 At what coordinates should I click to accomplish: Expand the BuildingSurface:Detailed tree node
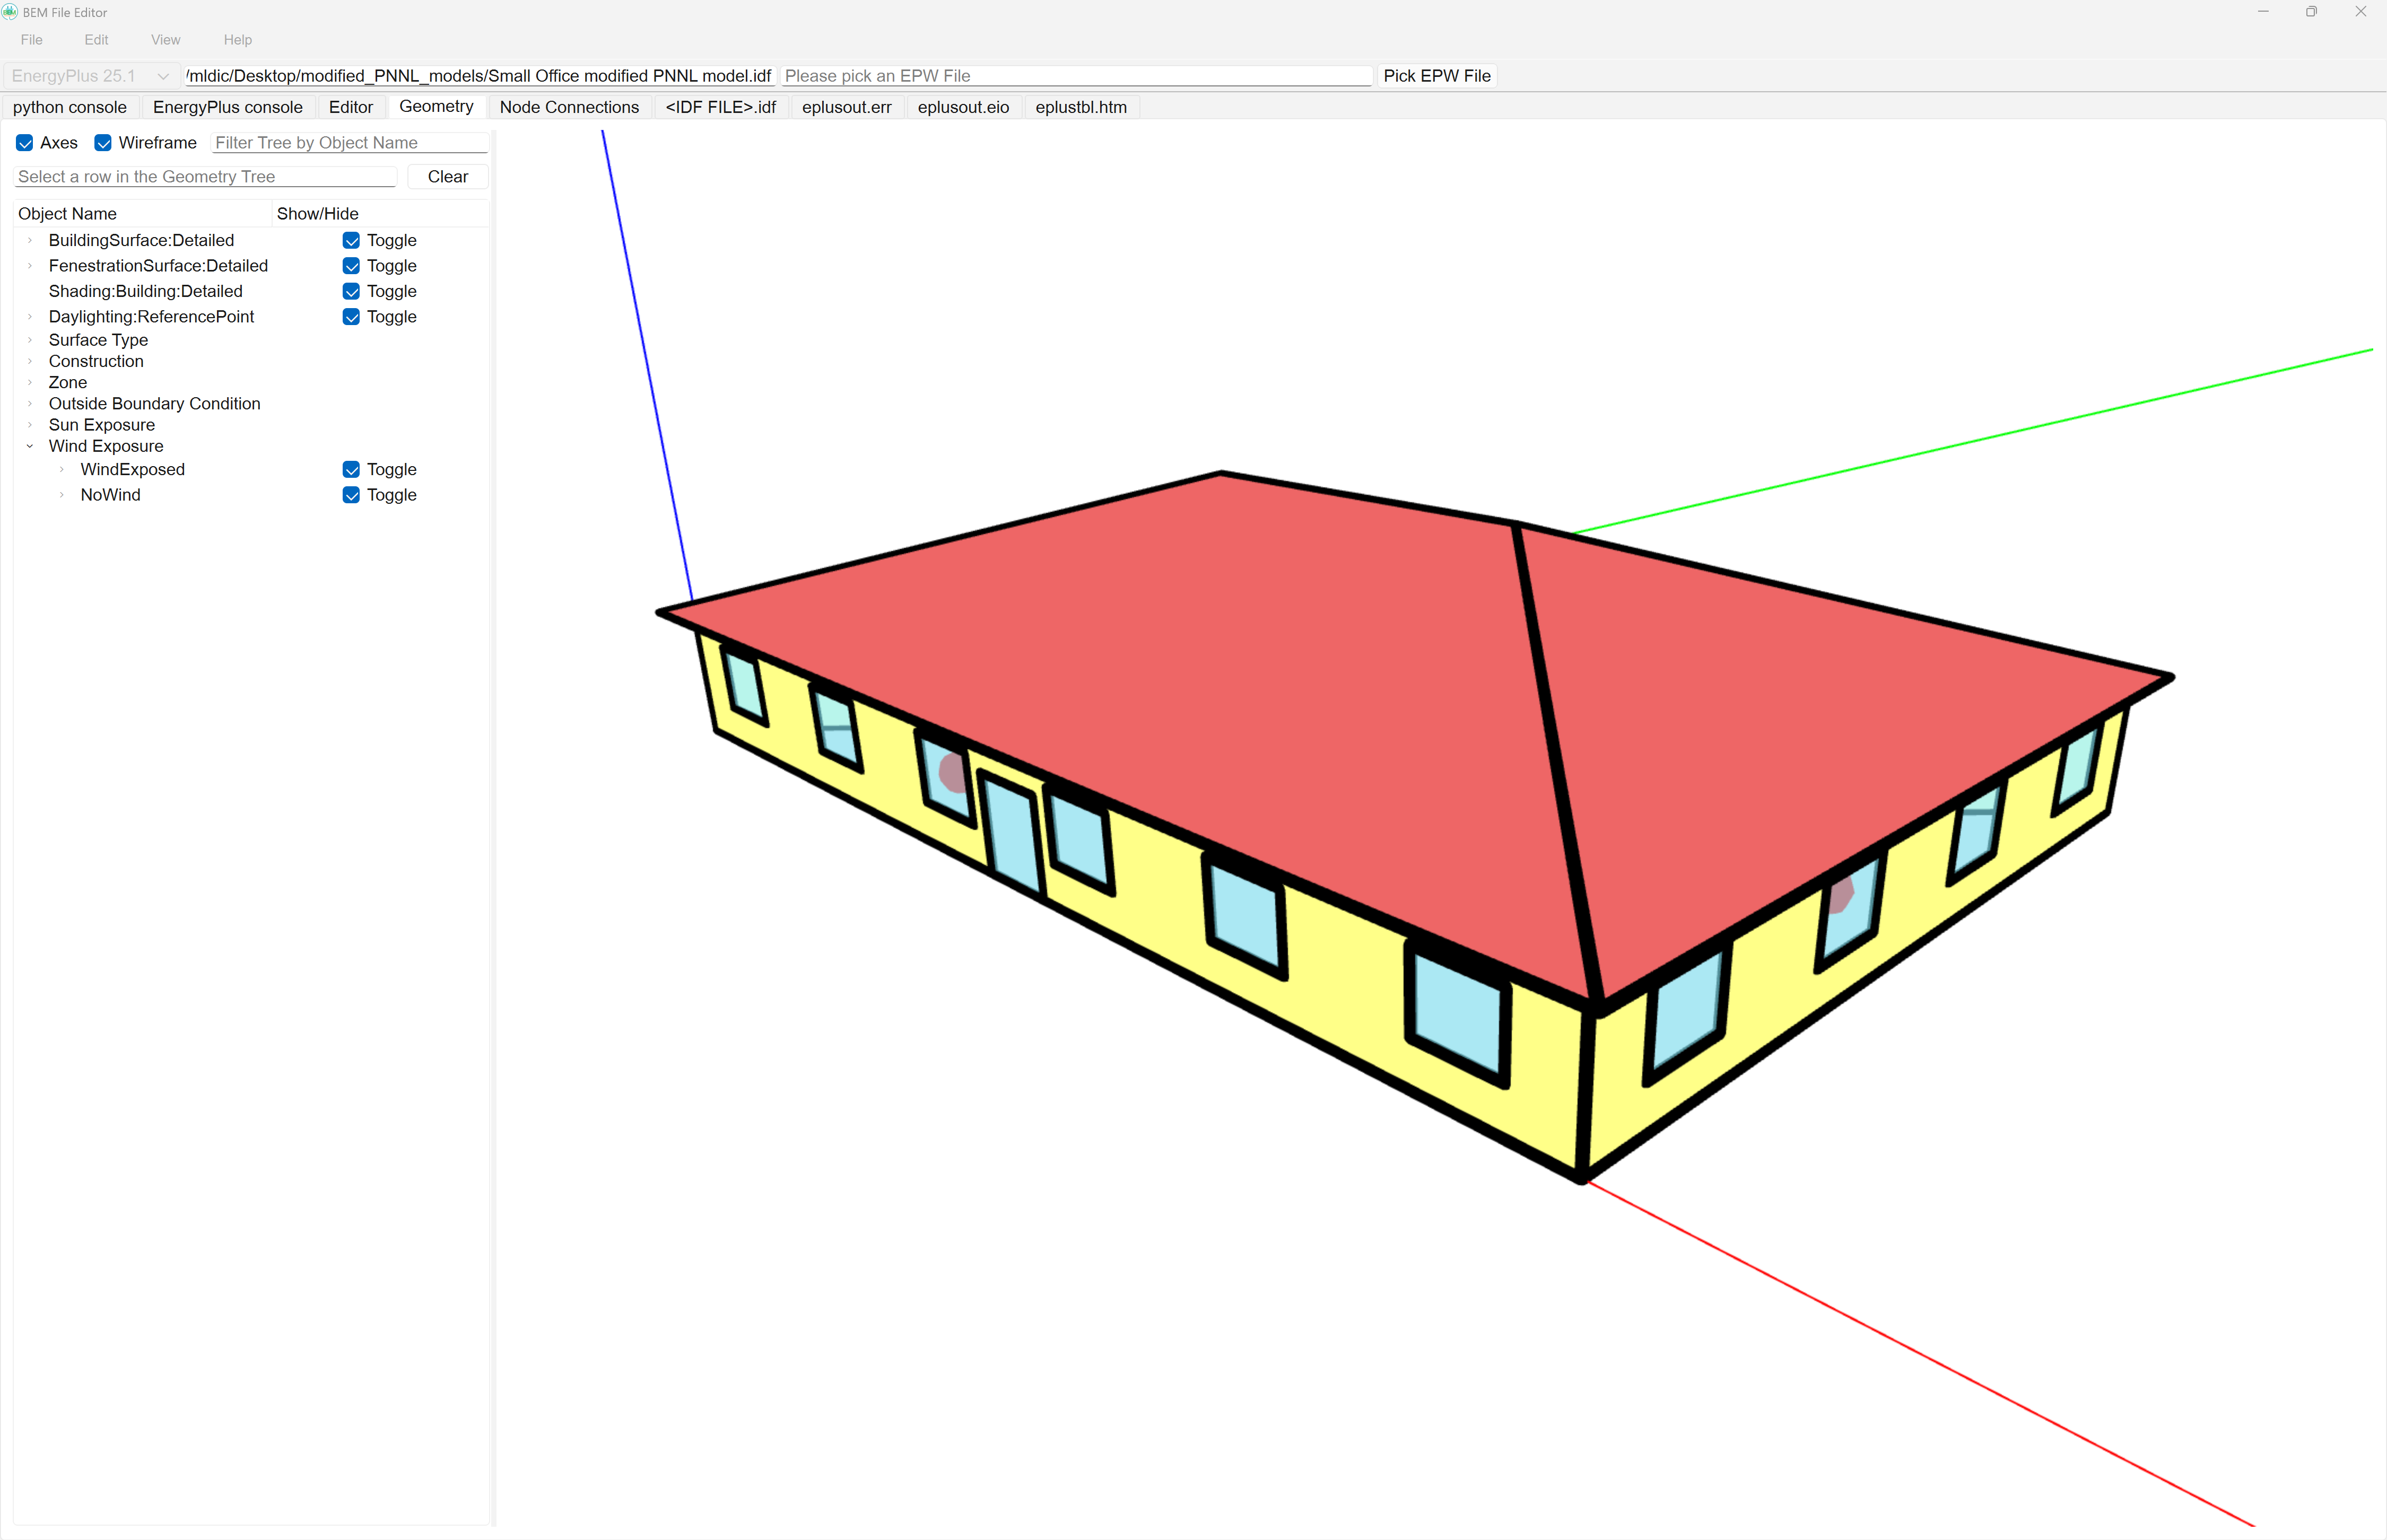coord(30,240)
